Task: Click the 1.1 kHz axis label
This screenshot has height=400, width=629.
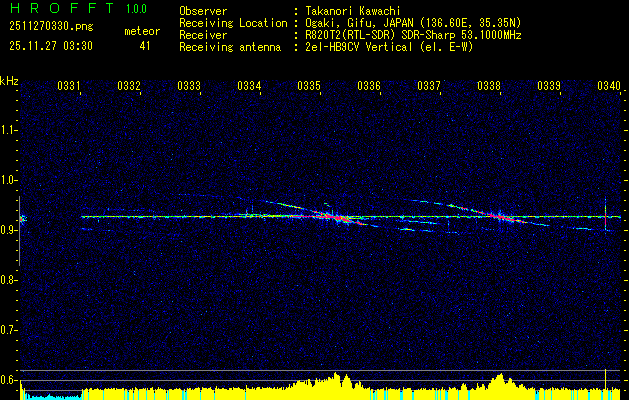Action: pos(8,130)
